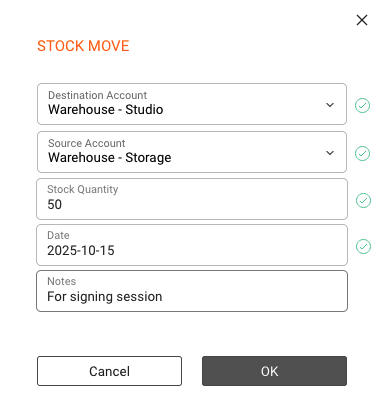This screenshot has width=384, height=411.
Task: Click the validation checkmark next to Date
Action: [x=363, y=247]
